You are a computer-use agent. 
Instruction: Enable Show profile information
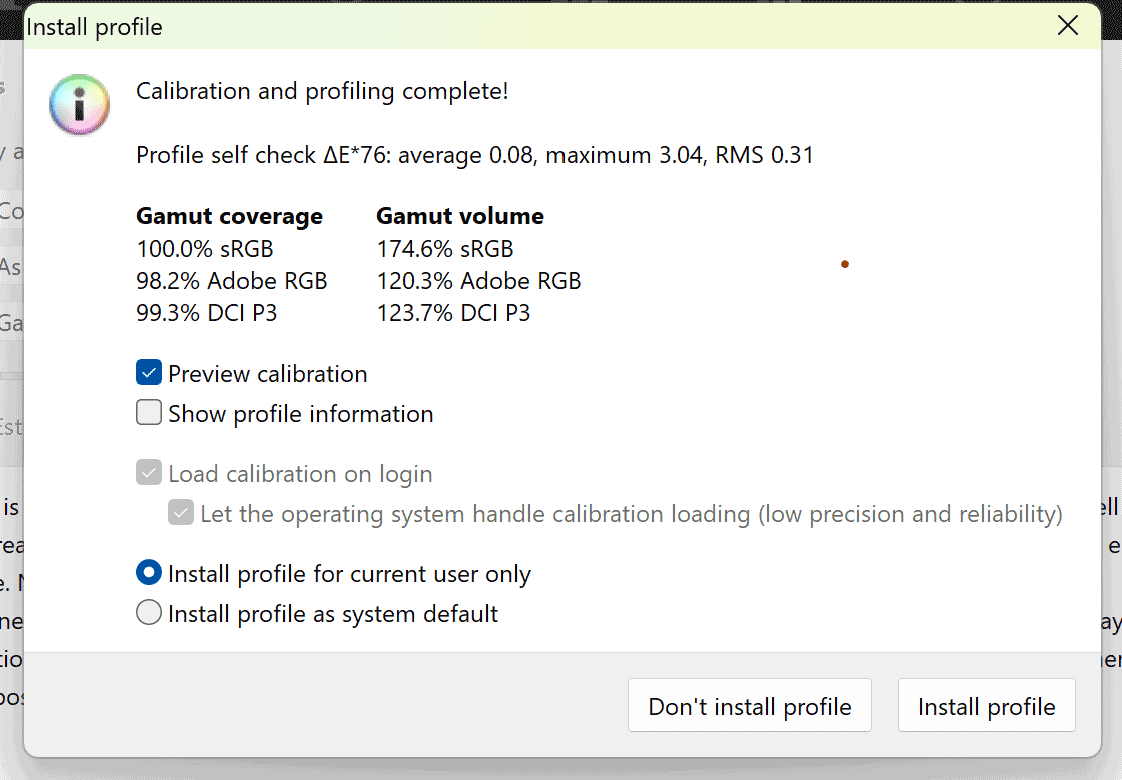pyautogui.click(x=149, y=414)
